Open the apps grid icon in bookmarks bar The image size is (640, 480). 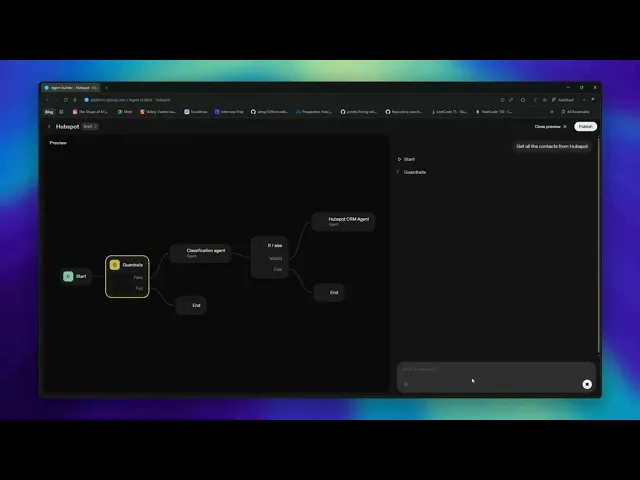tap(61, 112)
